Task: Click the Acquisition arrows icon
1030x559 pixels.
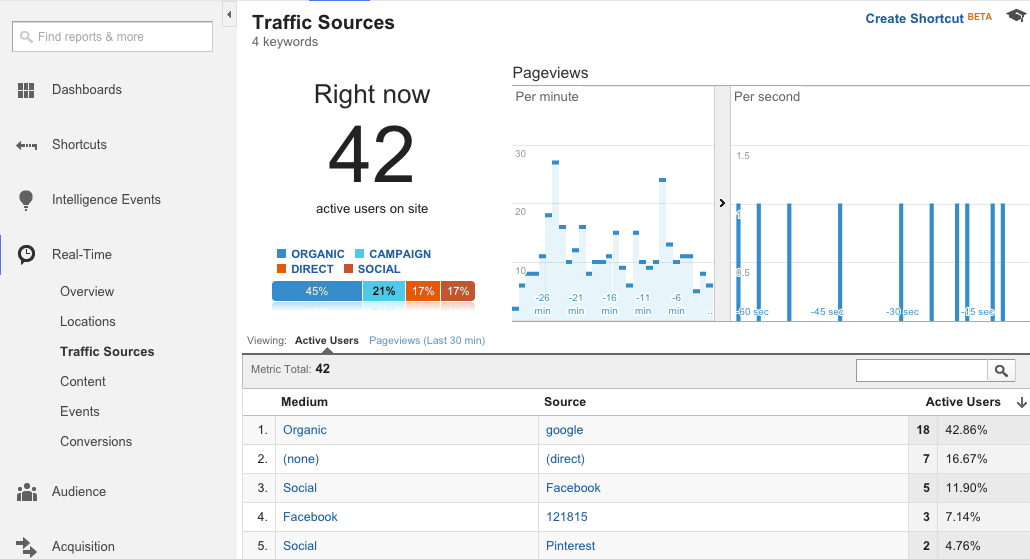Action: click(x=26, y=547)
